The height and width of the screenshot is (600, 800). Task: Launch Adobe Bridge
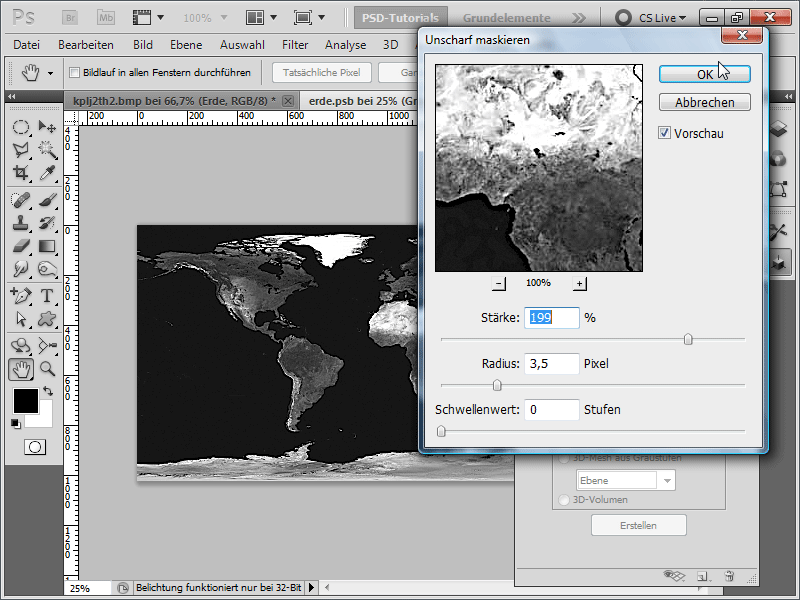point(70,18)
